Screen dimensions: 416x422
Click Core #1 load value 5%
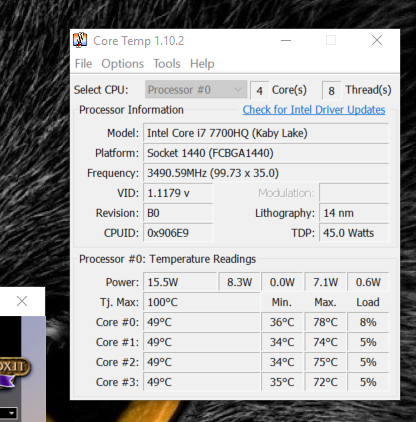[x=368, y=342]
